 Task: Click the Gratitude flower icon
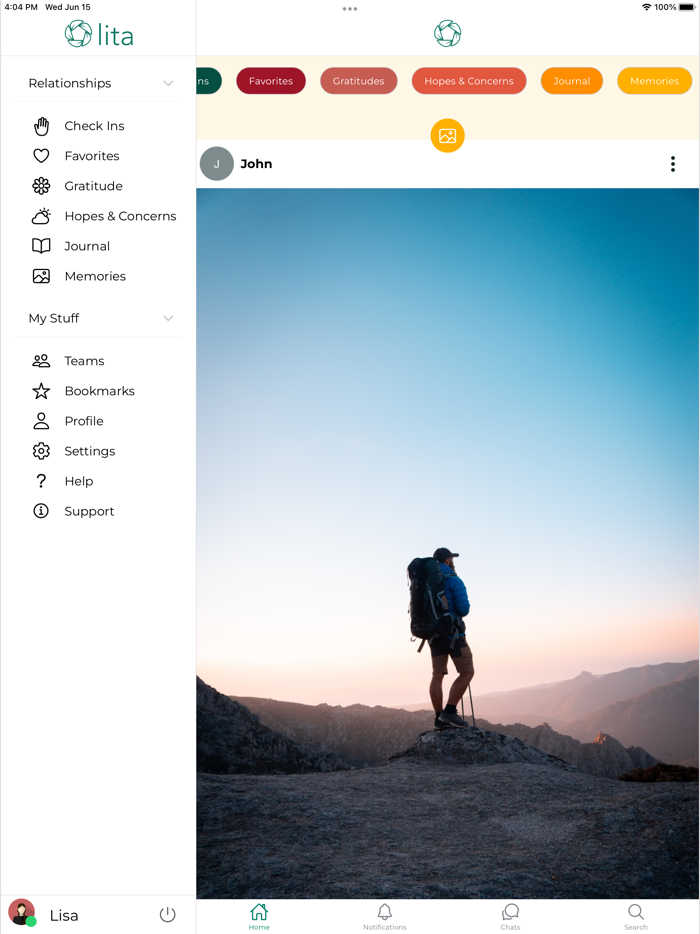tap(41, 186)
